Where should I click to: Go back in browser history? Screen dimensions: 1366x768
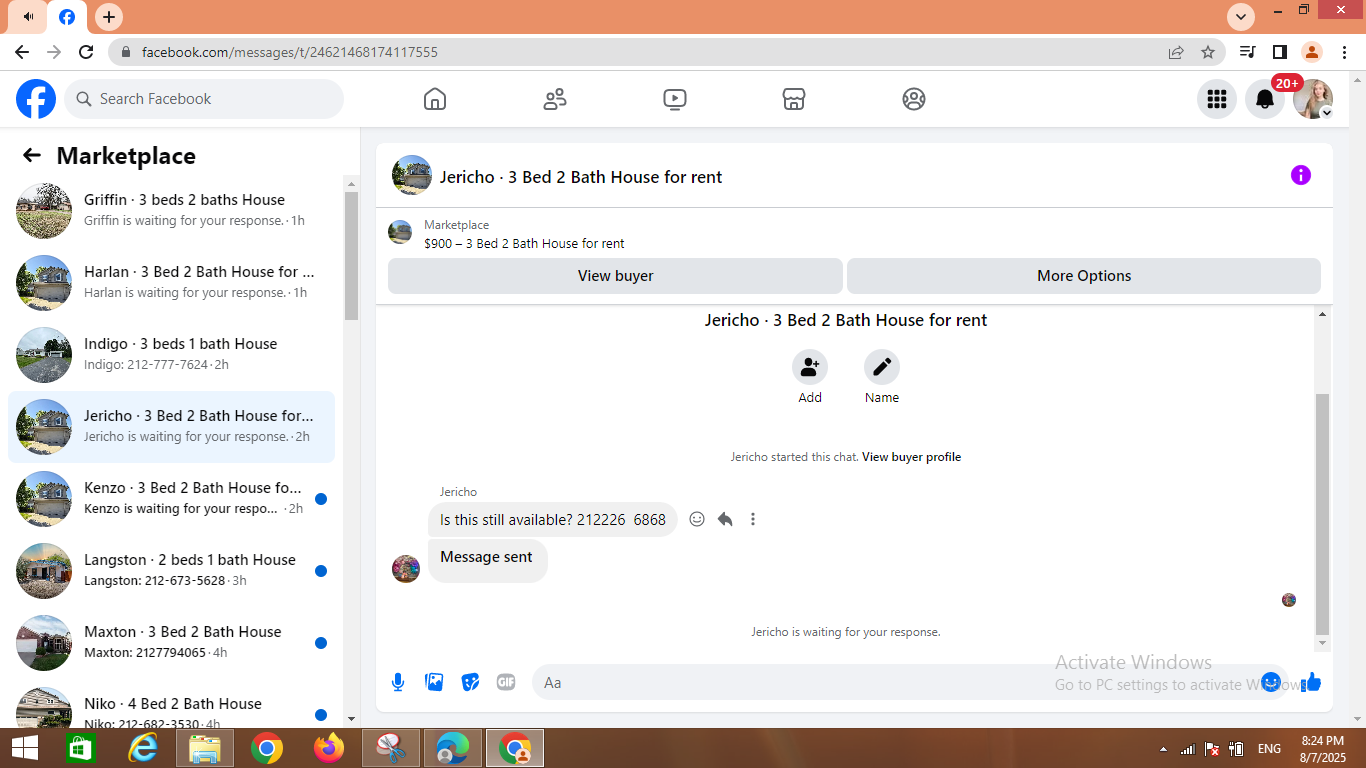(x=22, y=52)
